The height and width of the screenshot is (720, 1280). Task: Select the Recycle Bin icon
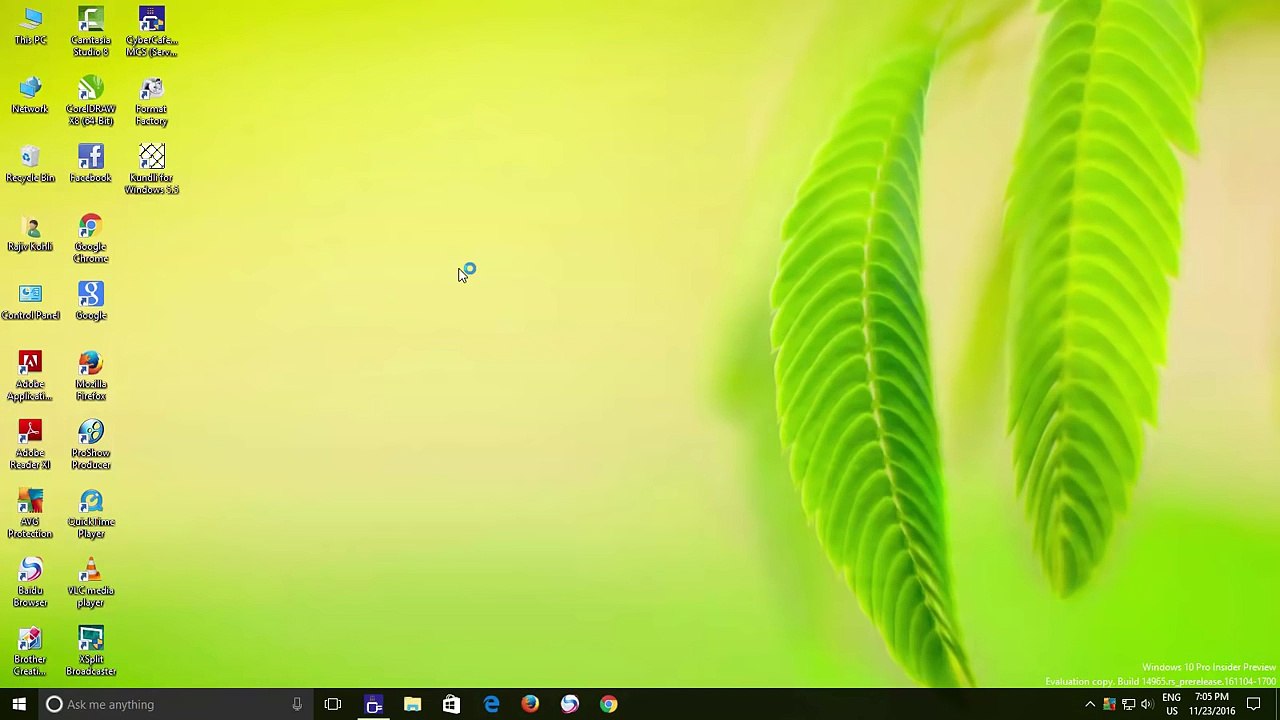pos(30,164)
